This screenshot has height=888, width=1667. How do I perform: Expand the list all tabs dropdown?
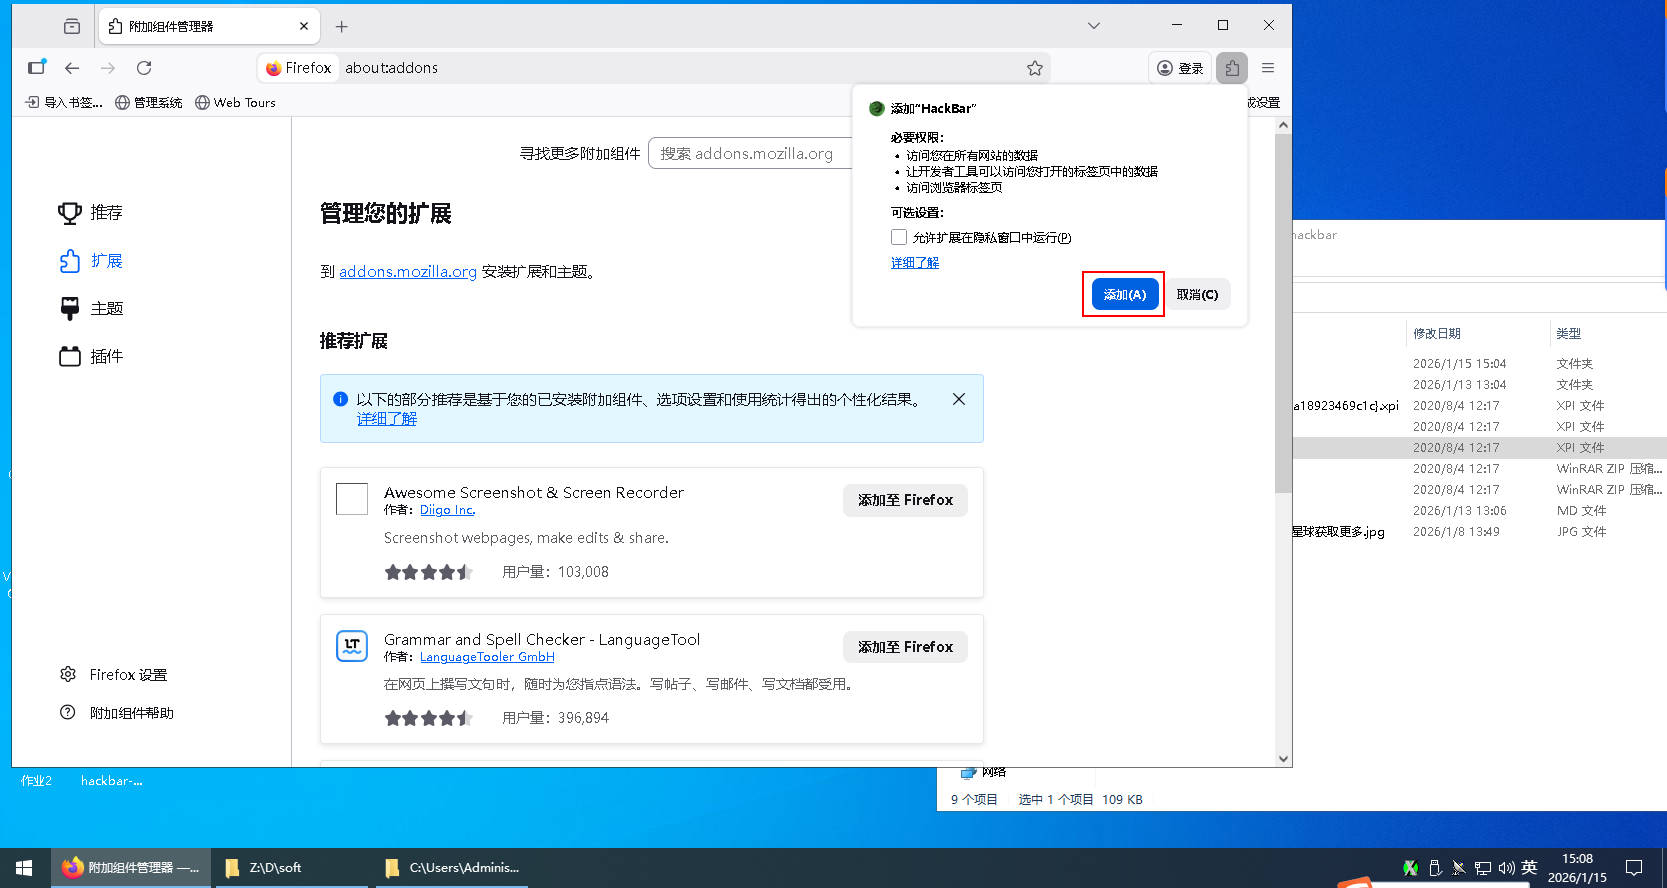coord(1093,26)
